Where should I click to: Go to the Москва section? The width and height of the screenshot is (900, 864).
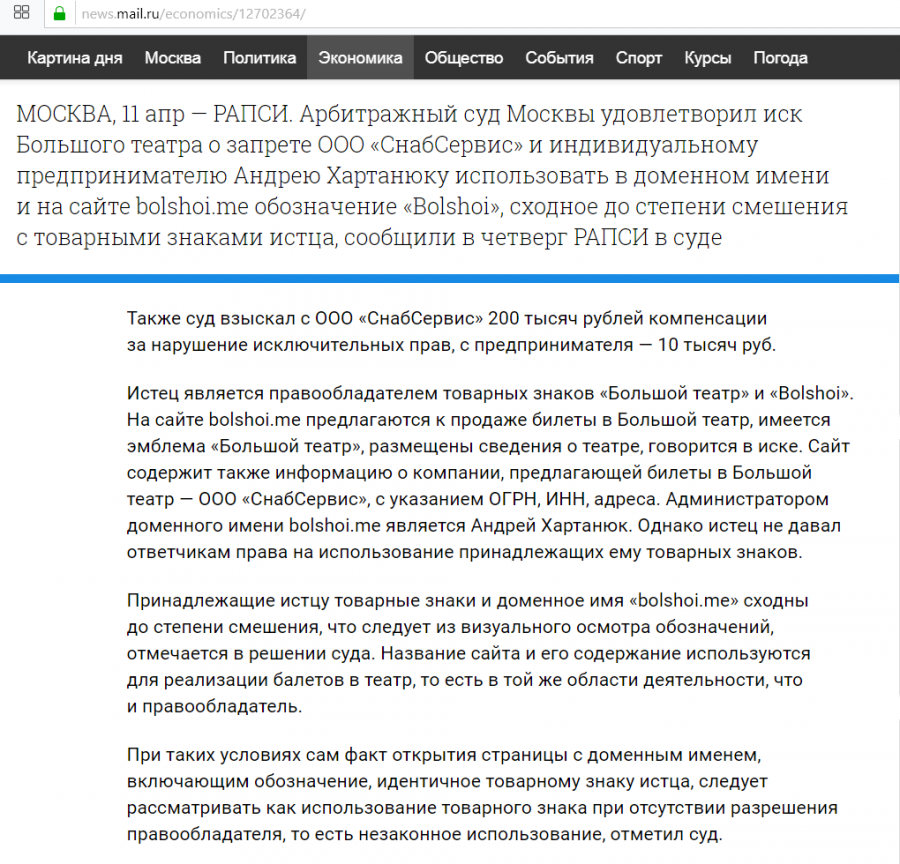173,58
